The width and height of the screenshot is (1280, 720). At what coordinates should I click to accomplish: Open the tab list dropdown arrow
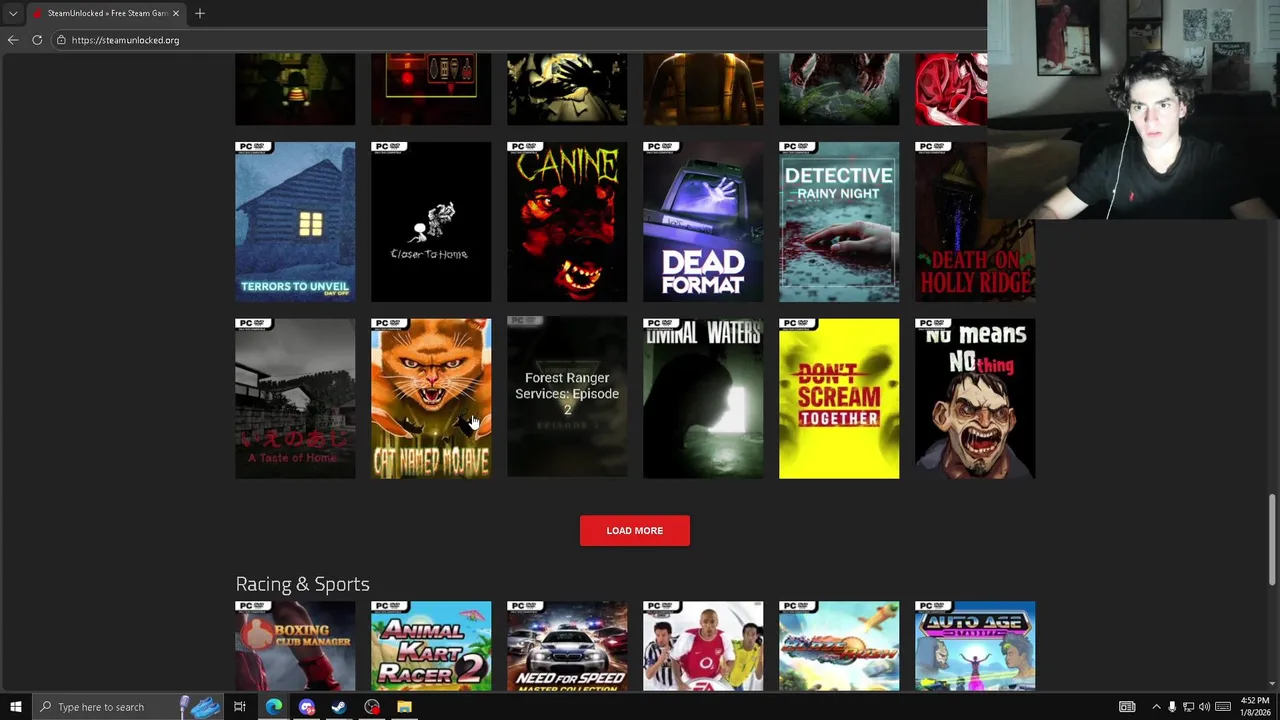[13, 13]
